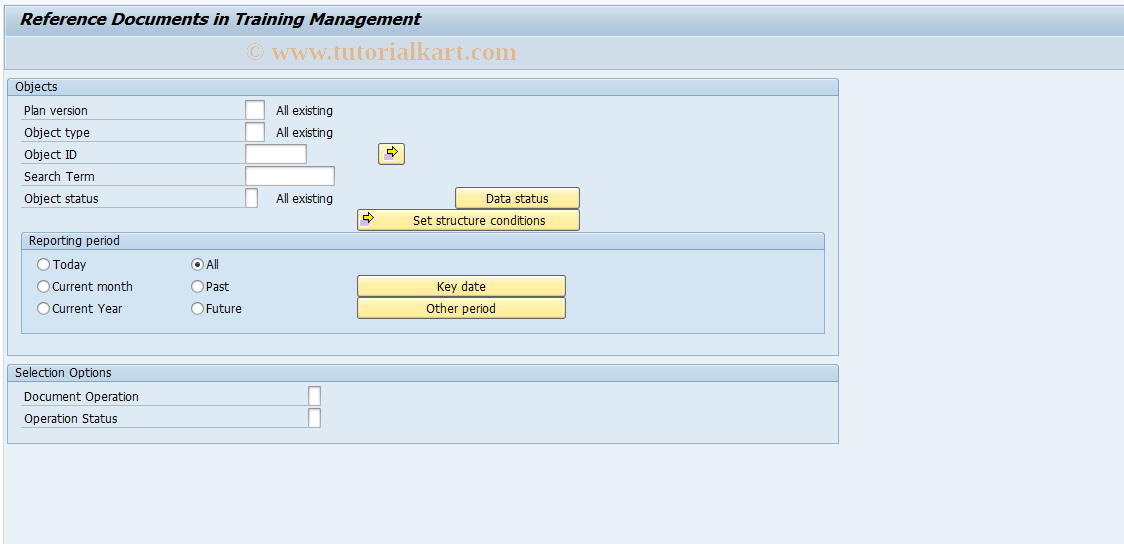The width and height of the screenshot is (1124, 544).
Task: Click Set structure conditions button
Action: 468,220
